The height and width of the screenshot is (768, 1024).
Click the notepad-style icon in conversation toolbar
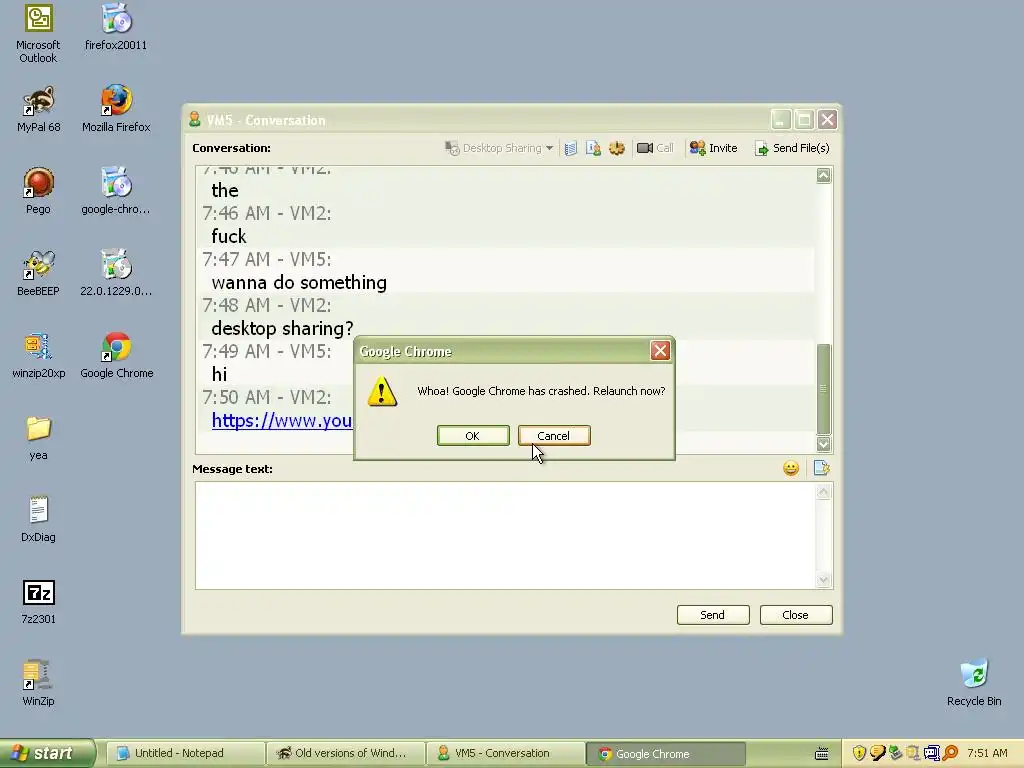(571, 148)
